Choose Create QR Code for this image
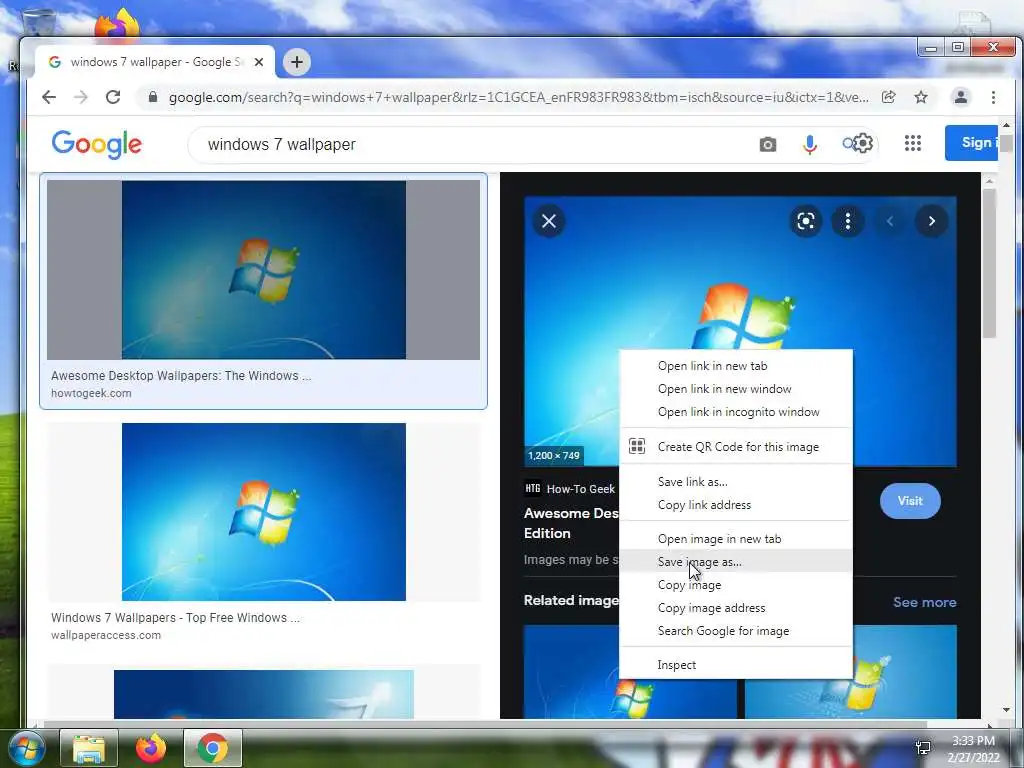This screenshot has width=1024, height=768. click(x=735, y=447)
